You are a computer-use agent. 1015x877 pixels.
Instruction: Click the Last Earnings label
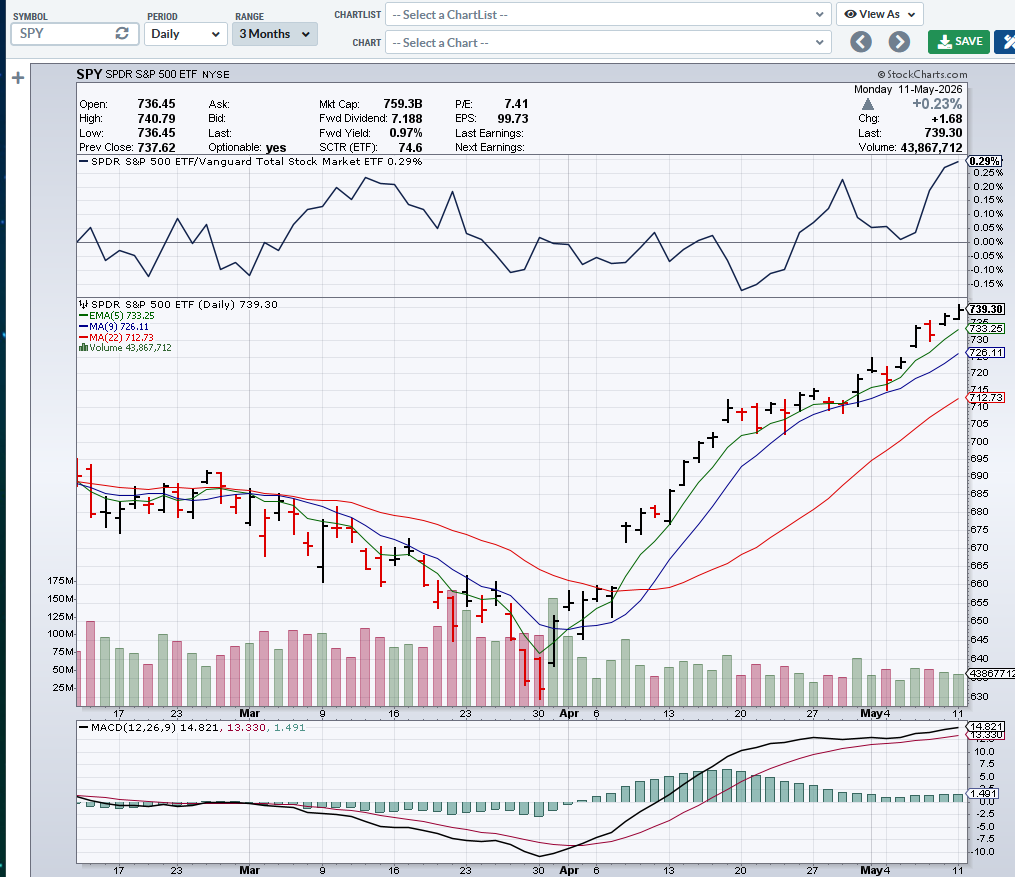click(489, 133)
